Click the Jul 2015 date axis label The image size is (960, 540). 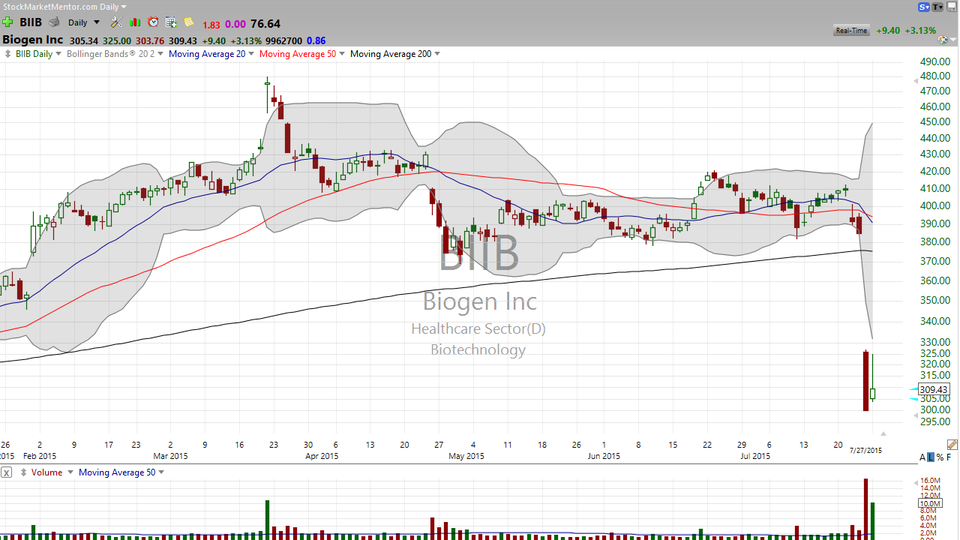coord(755,456)
